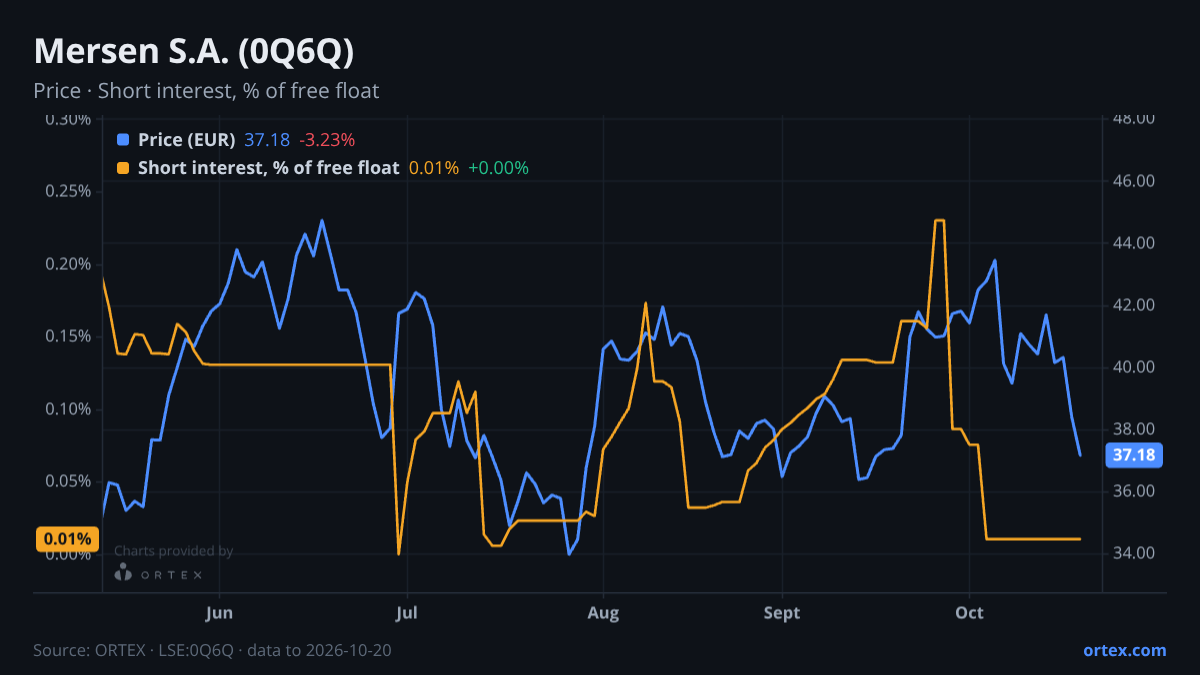Click the blue 37.18 price axis tag

1134,455
